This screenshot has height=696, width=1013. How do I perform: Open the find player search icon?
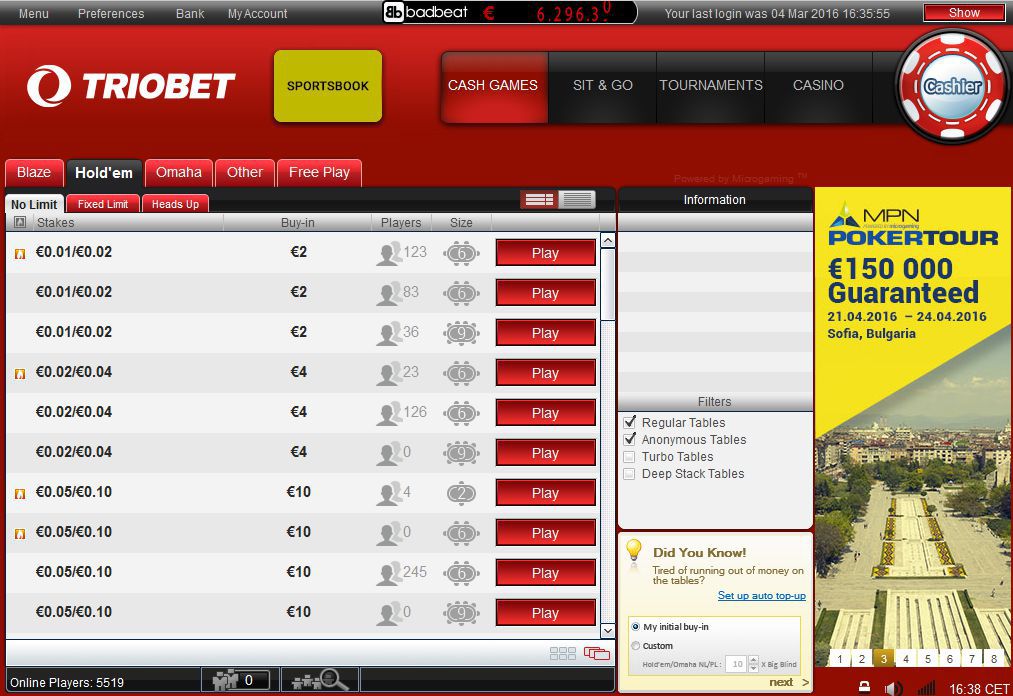click(x=320, y=680)
